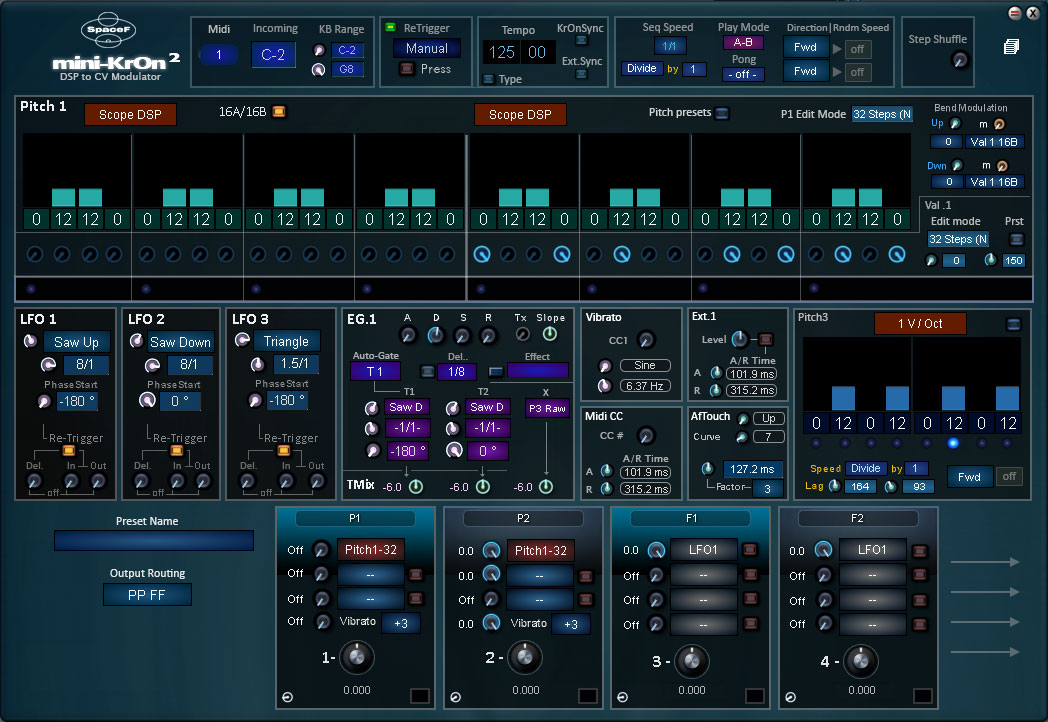Adjust the Step Shuffle knob
This screenshot has height=722, width=1048.
point(960,60)
